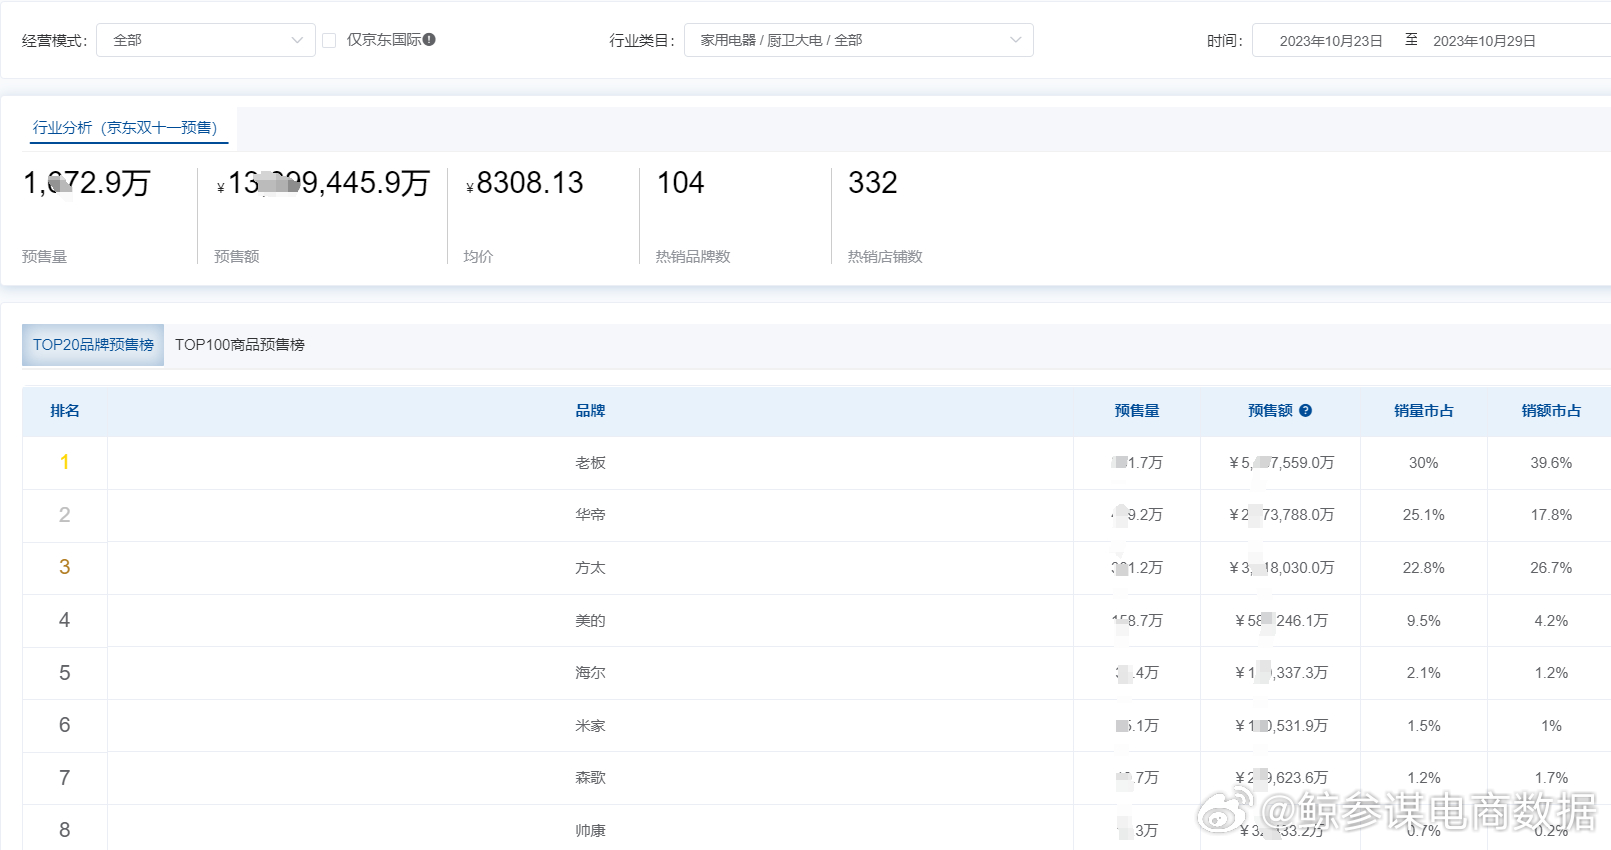Click the 热销店铺数 value 332
Image resolution: width=1611 pixels, height=850 pixels.
[873, 183]
